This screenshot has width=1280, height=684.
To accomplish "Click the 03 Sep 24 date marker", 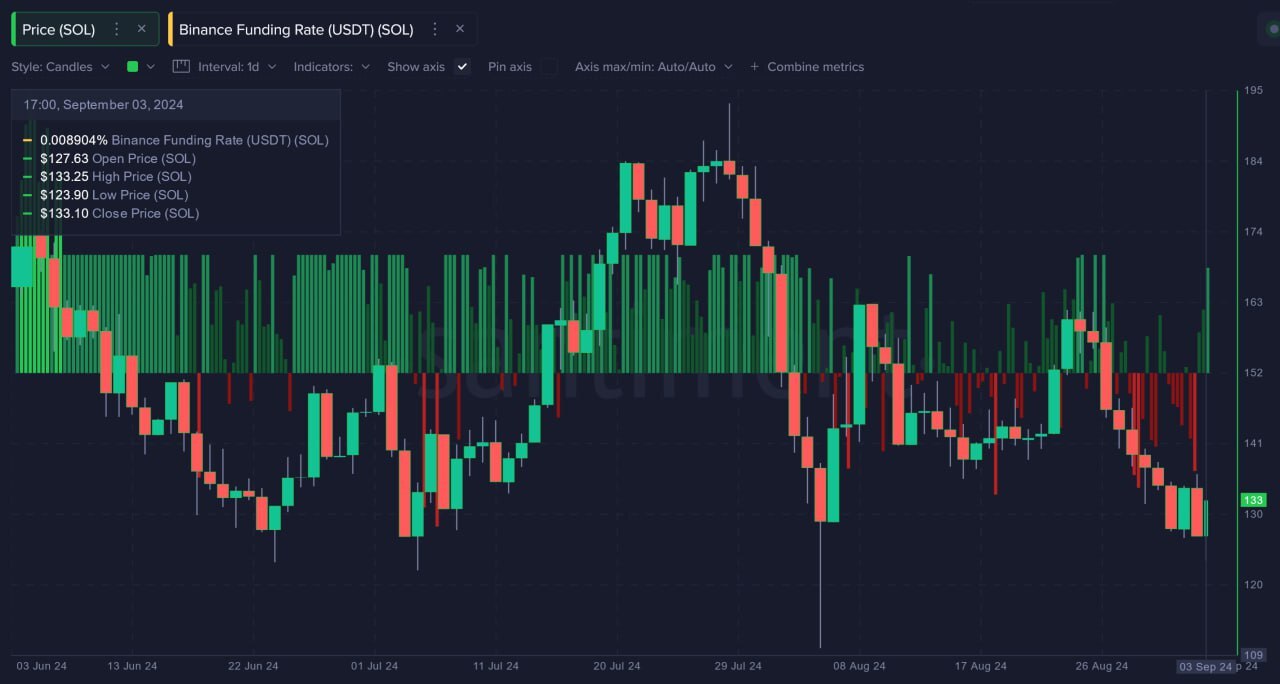I will [1205, 666].
